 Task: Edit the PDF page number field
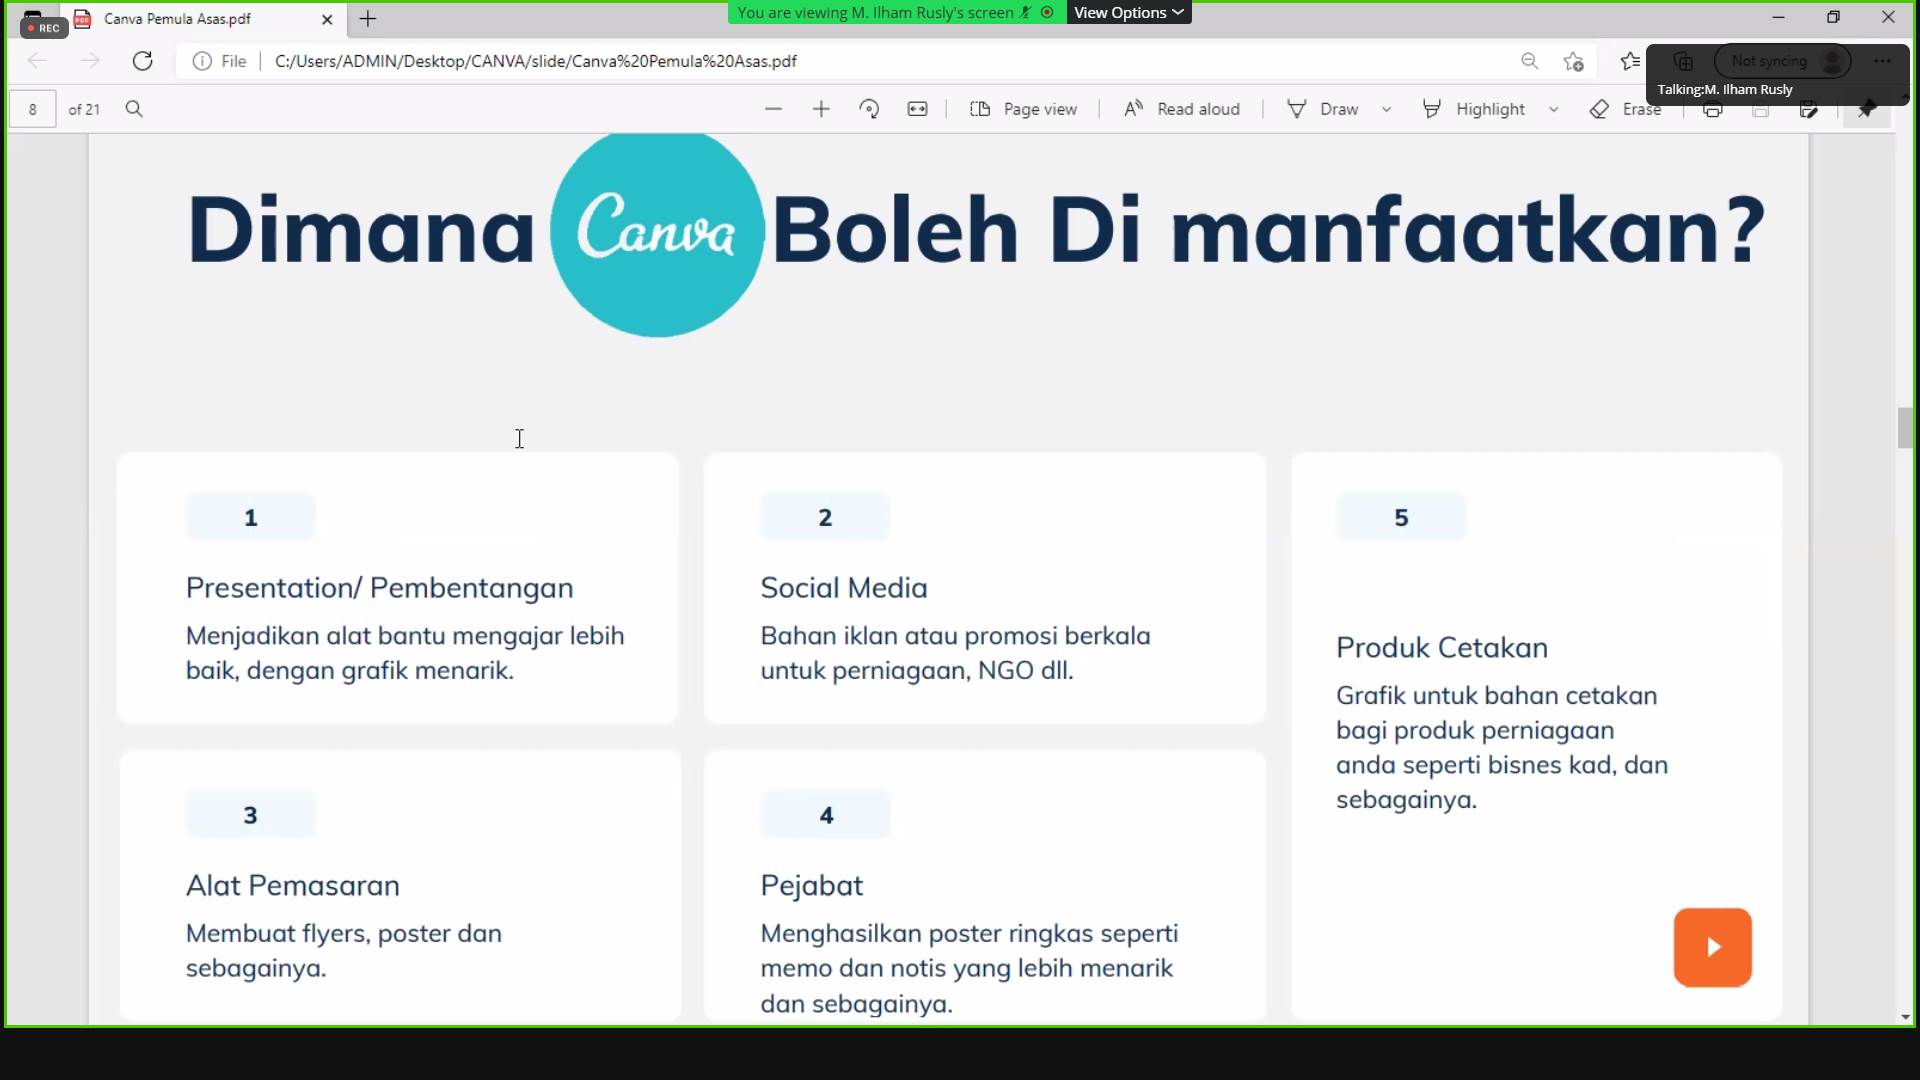(x=33, y=109)
